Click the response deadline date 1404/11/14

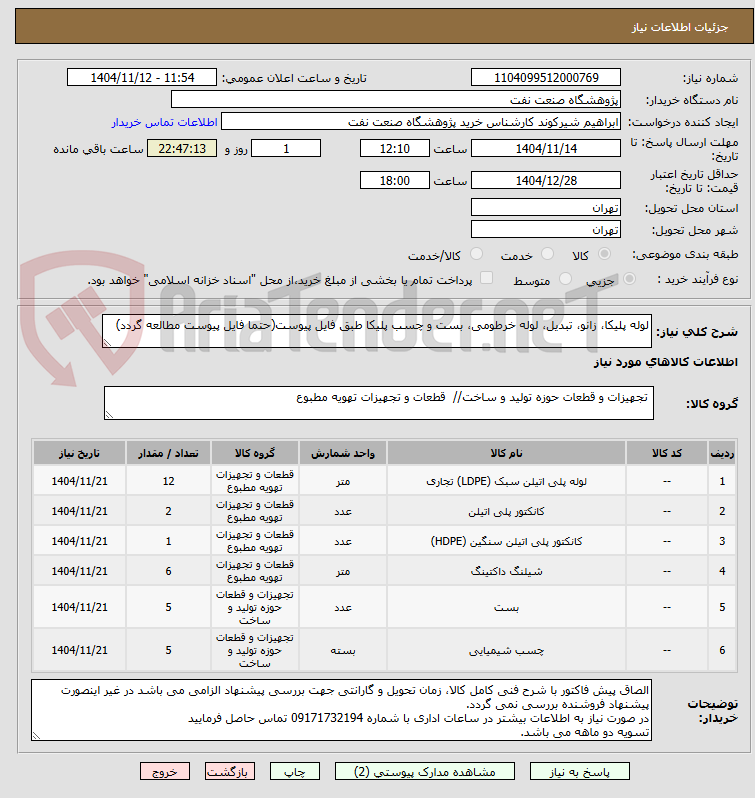546,148
